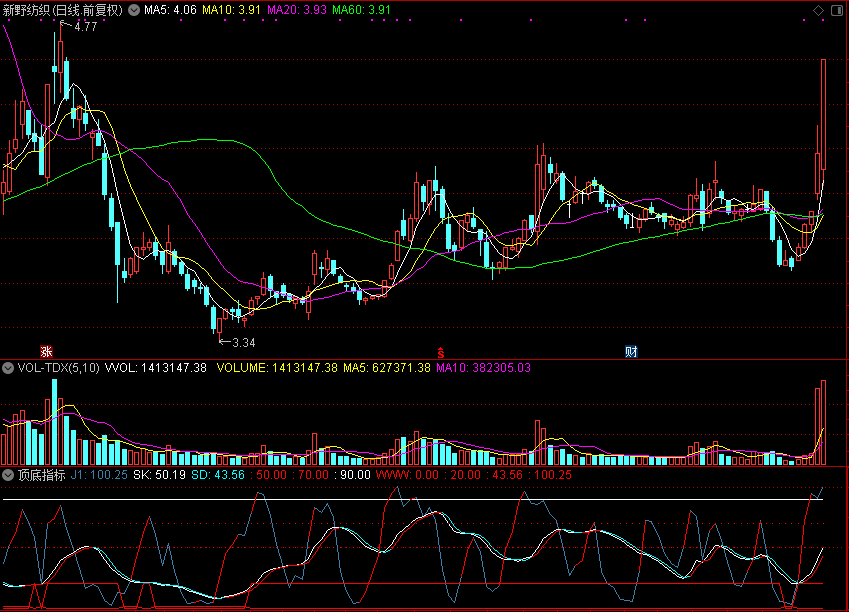The width and height of the screenshot is (849, 612).
Task: Click the circular arrow icon at top right
Action: click(x=836, y=10)
